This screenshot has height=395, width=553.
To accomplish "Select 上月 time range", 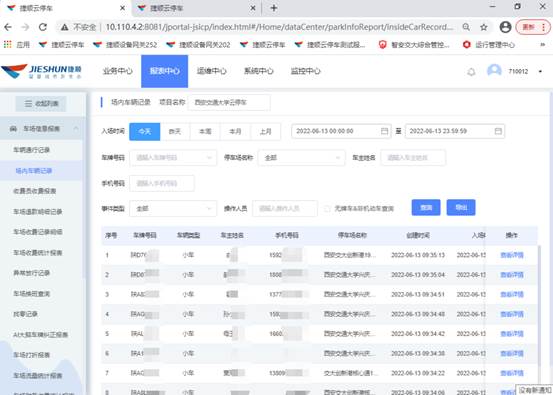I will coord(266,132).
